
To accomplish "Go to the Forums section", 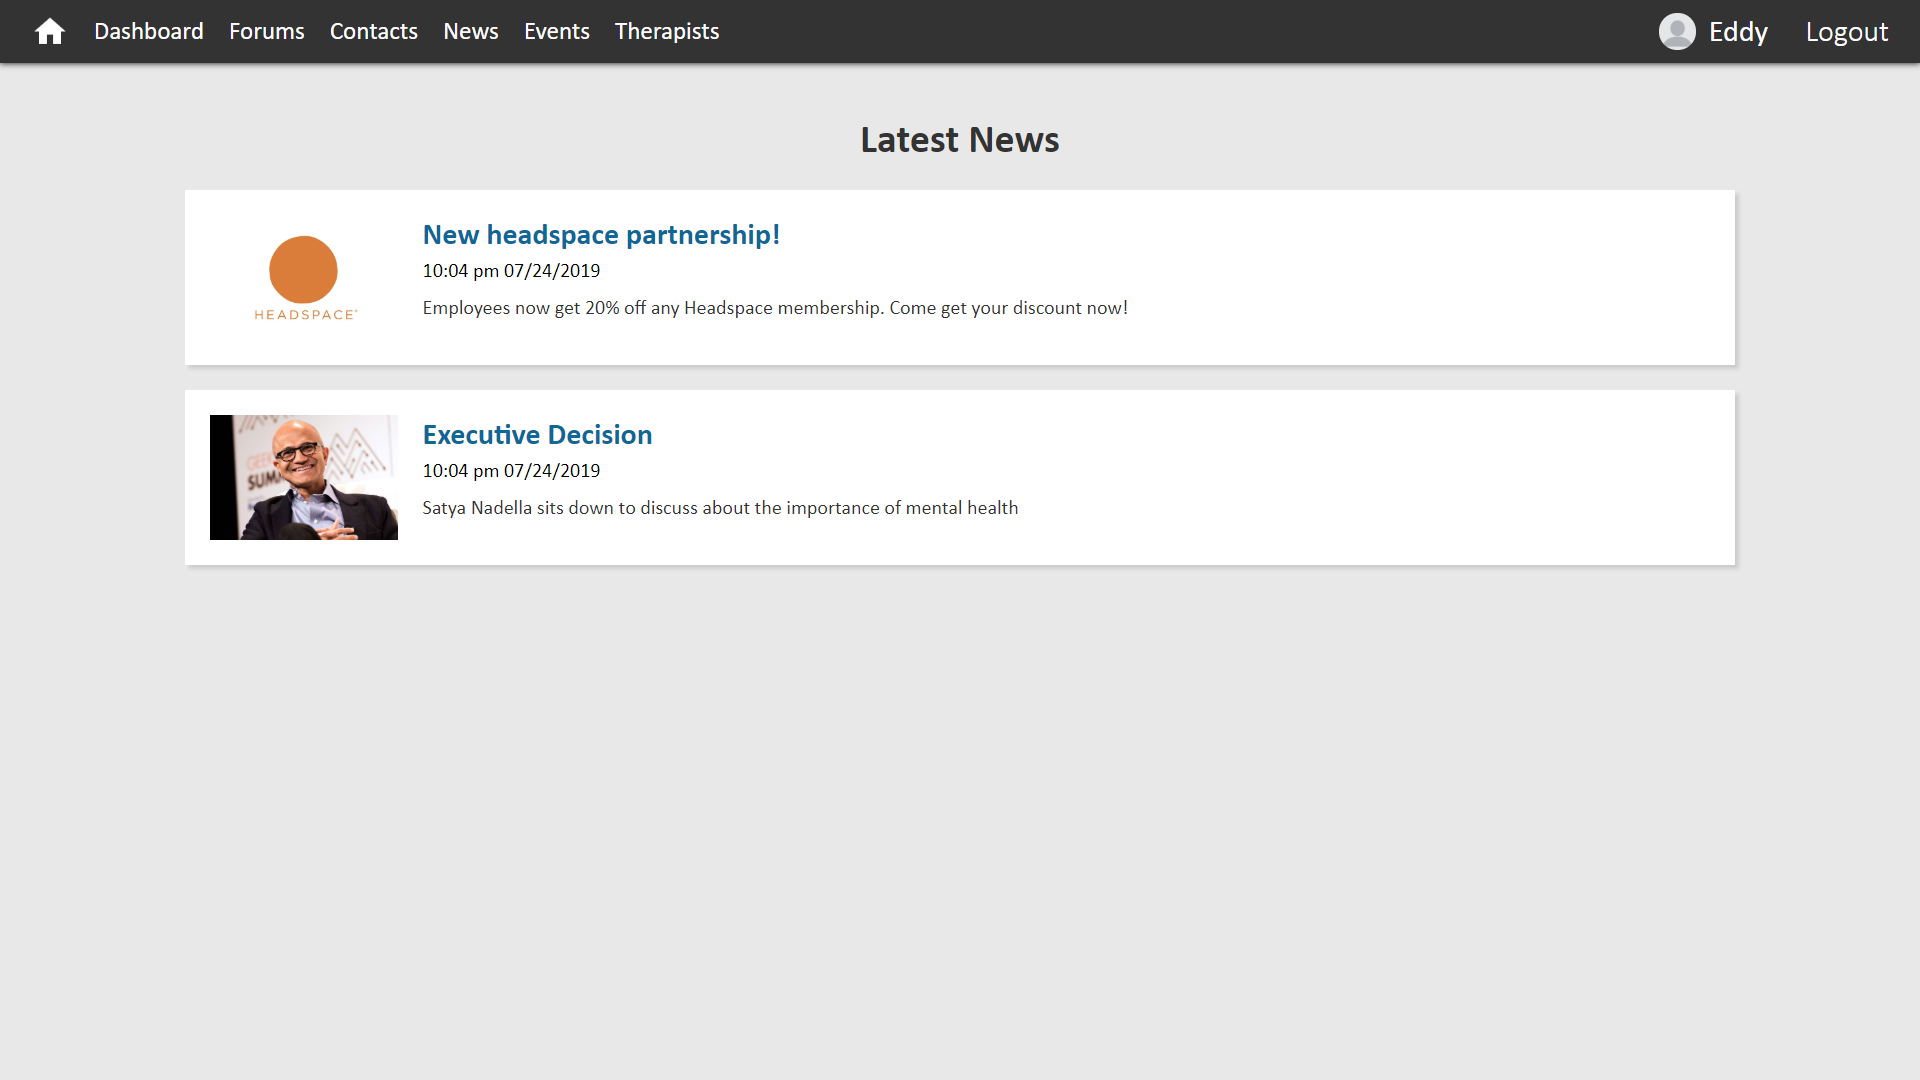I will point(266,32).
